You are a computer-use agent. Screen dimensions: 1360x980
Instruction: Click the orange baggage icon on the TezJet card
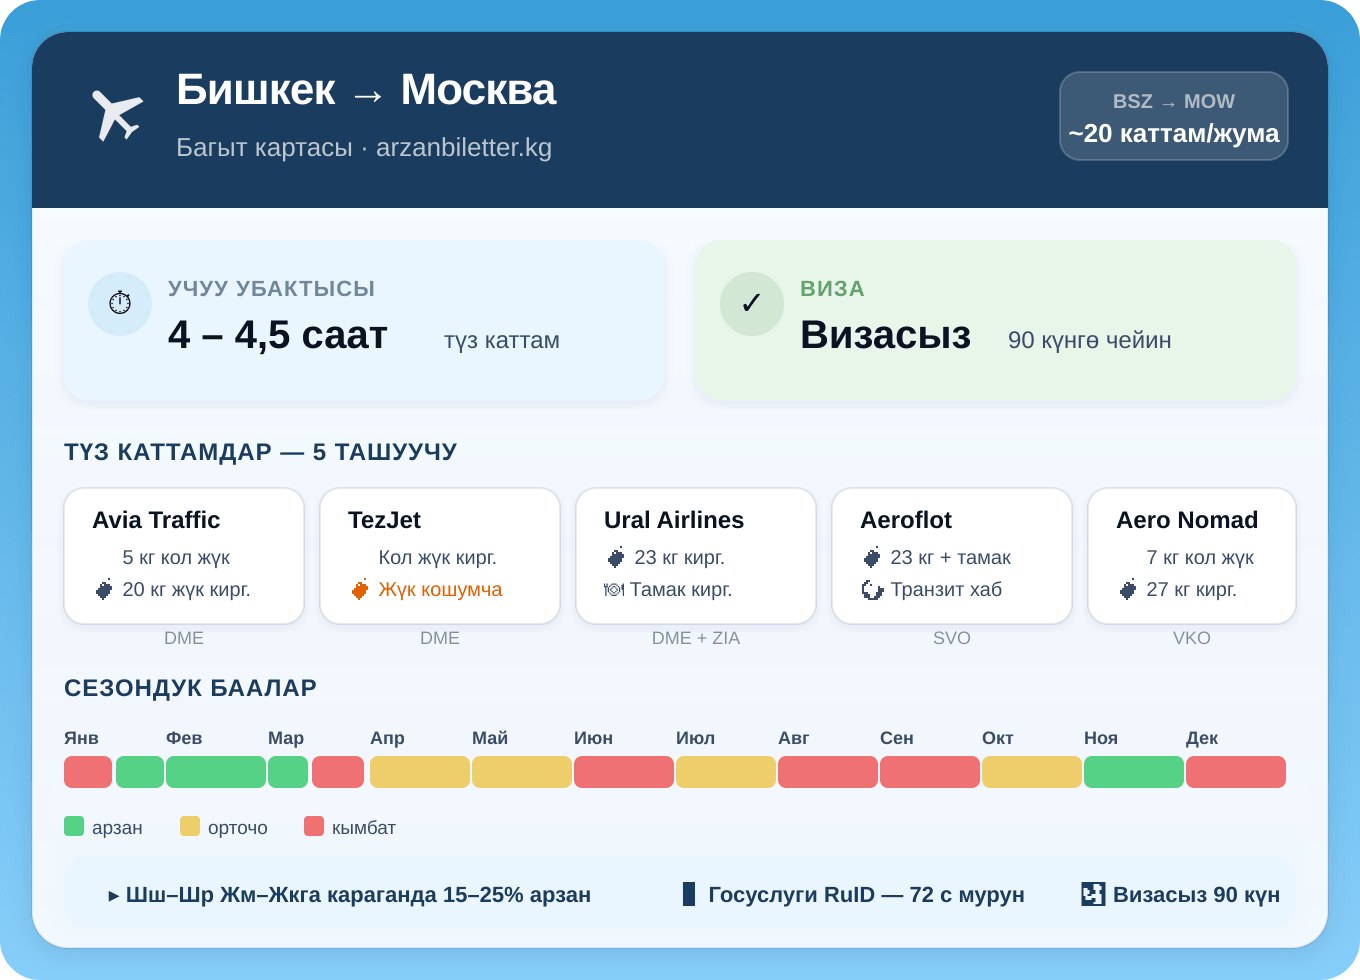(x=362, y=590)
